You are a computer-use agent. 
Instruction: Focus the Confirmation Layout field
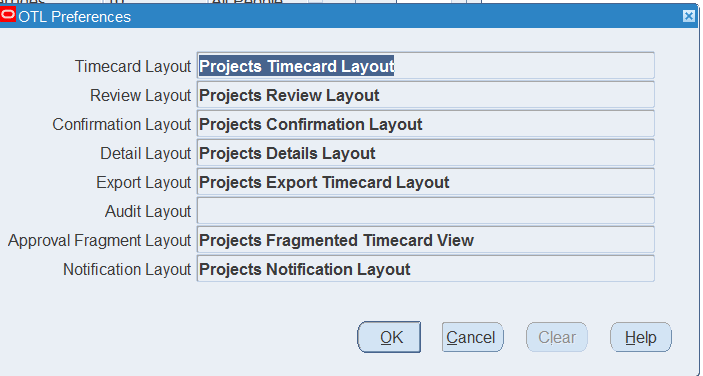coord(425,124)
